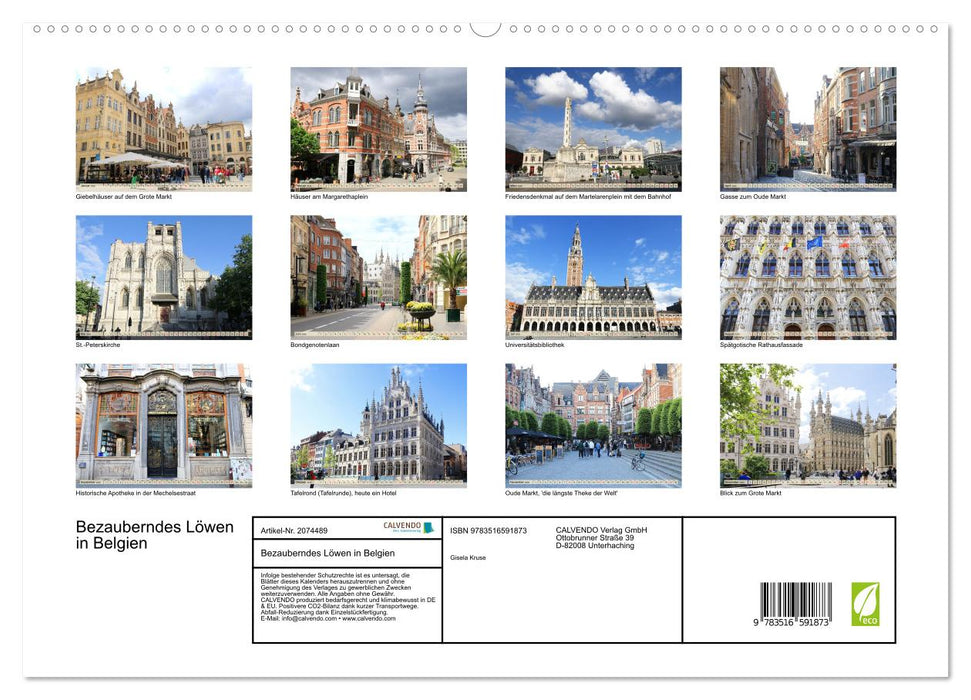Open the 'Häuser am Margarethaplein' photo

pos(376,130)
